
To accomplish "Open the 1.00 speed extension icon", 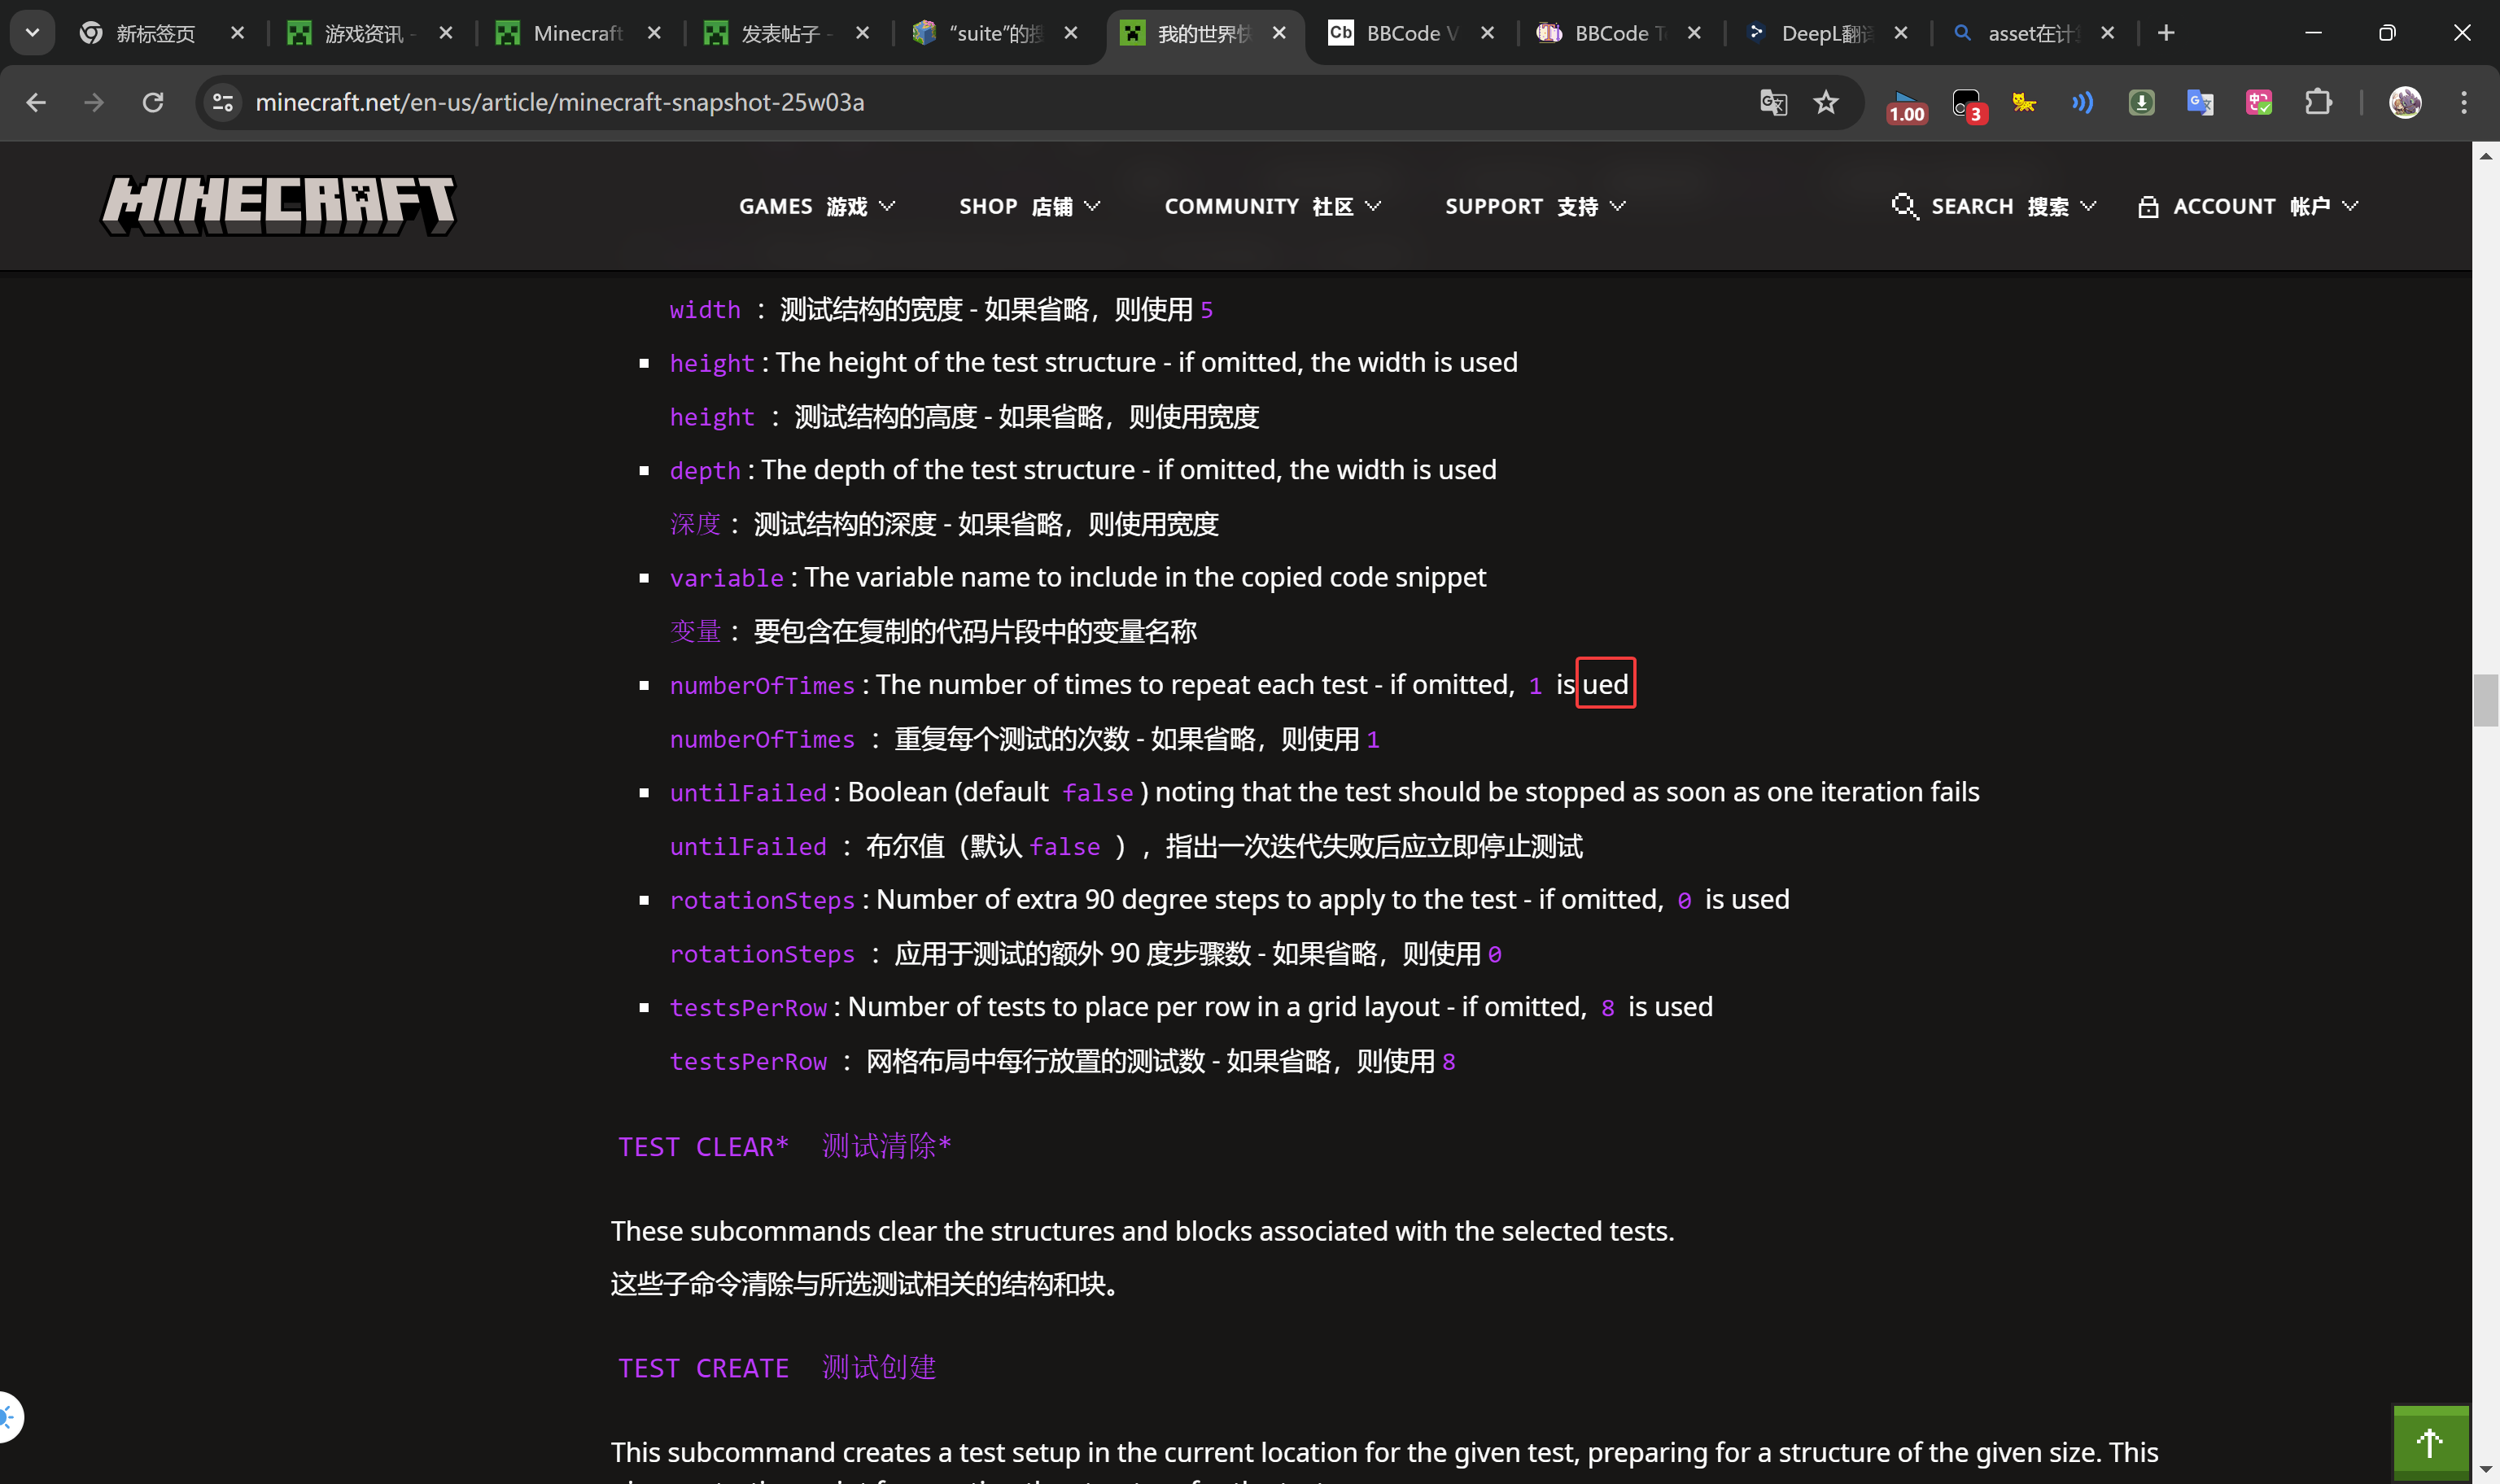I will [x=1906, y=105].
